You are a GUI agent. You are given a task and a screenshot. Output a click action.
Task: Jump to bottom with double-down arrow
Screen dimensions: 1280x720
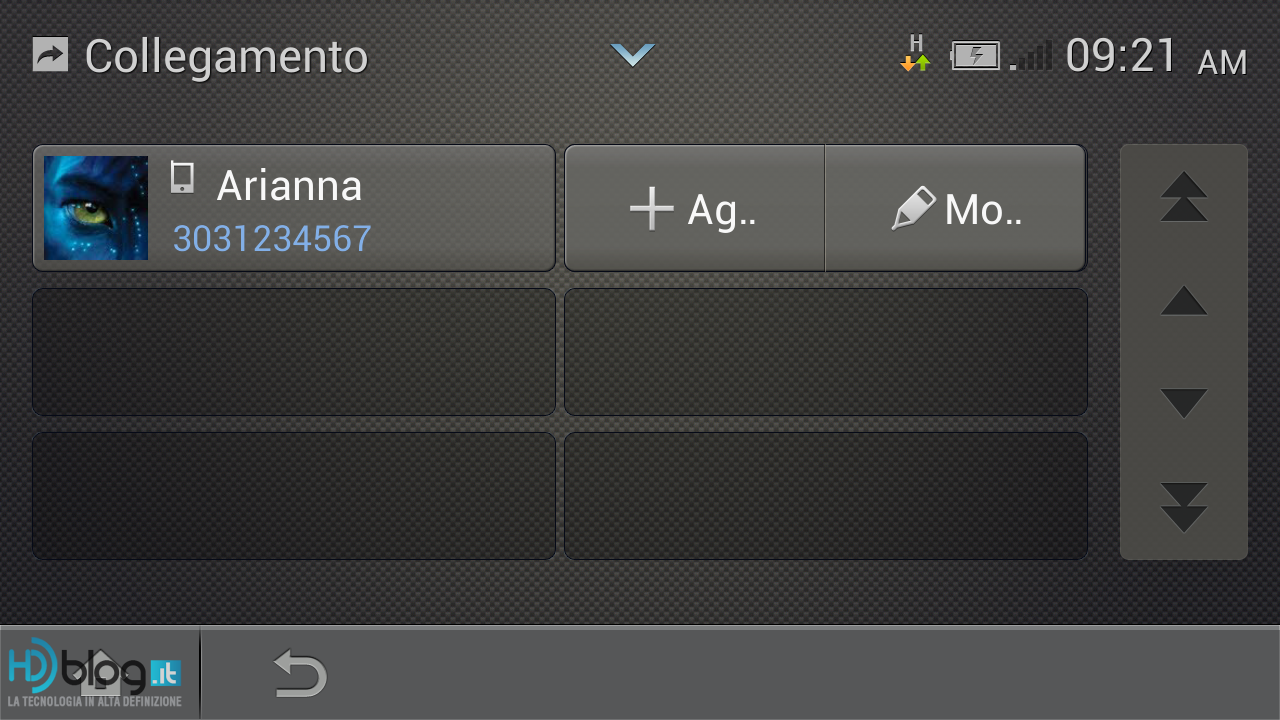click(x=1184, y=507)
